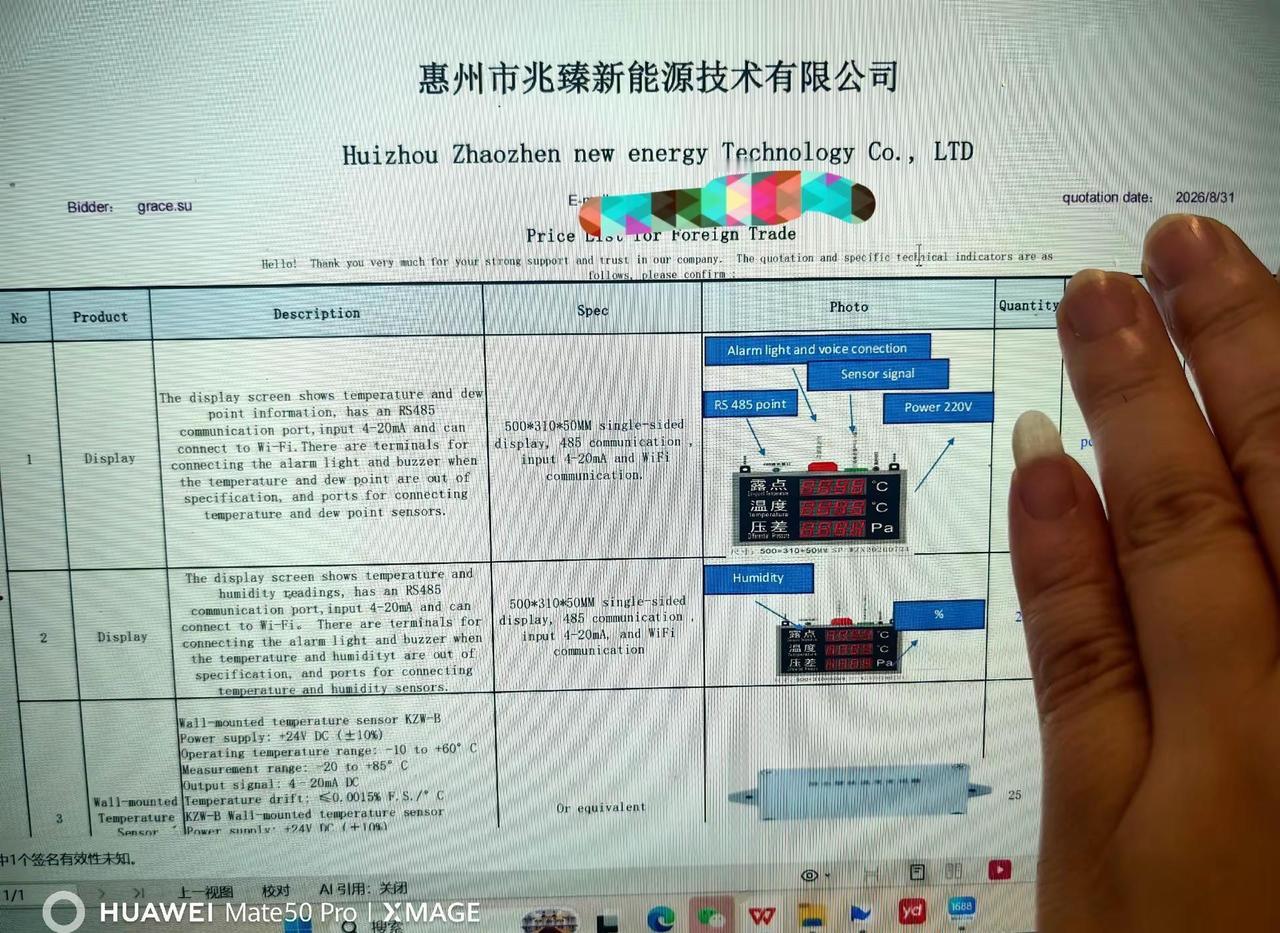Open the 1688 app on taskbar
Image resolution: width=1280 pixels, height=933 pixels.
[x=961, y=908]
